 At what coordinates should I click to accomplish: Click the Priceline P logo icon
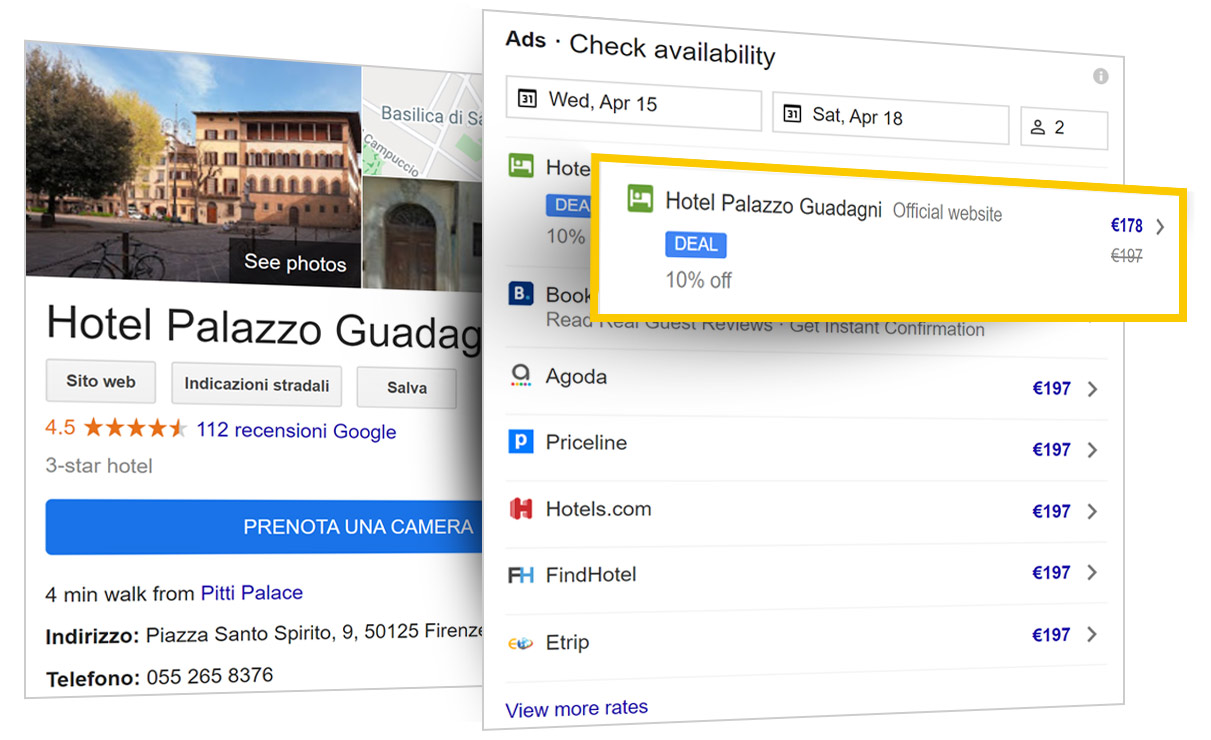[520, 441]
